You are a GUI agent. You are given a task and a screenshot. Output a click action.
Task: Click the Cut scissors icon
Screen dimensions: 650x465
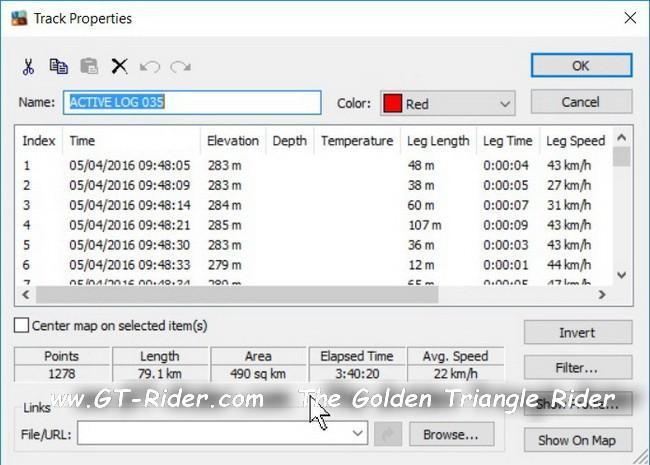[28, 66]
